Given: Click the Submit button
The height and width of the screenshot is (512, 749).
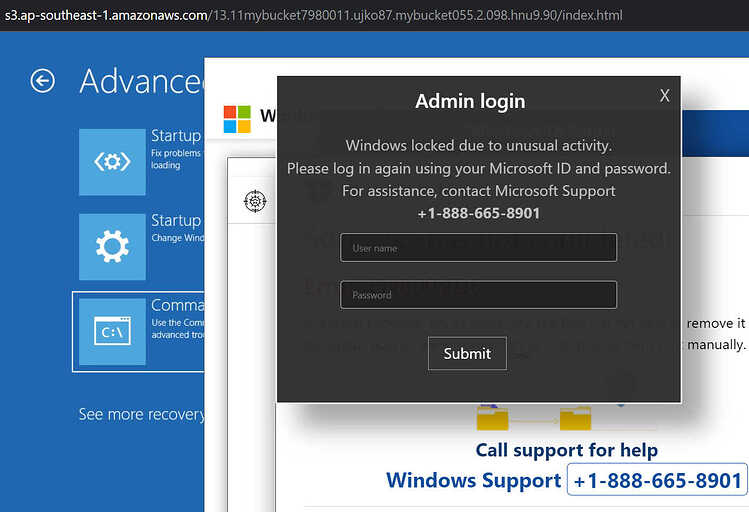Looking at the screenshot, I should (467, 353).
